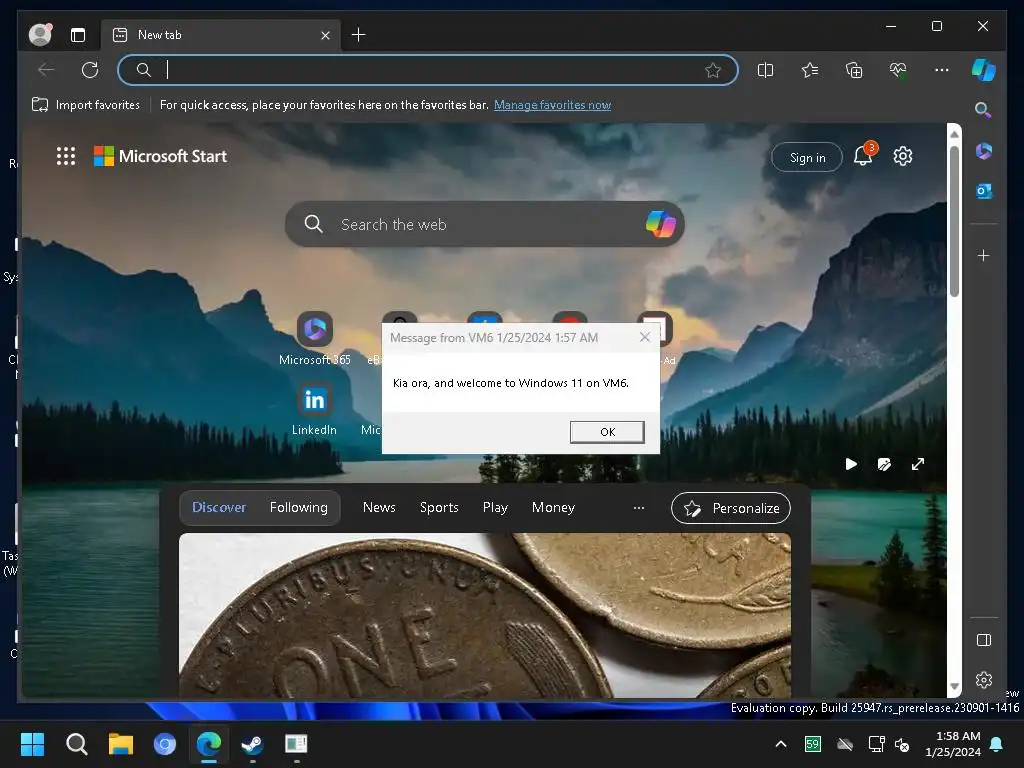Open taskbar Search

[76, 744]
